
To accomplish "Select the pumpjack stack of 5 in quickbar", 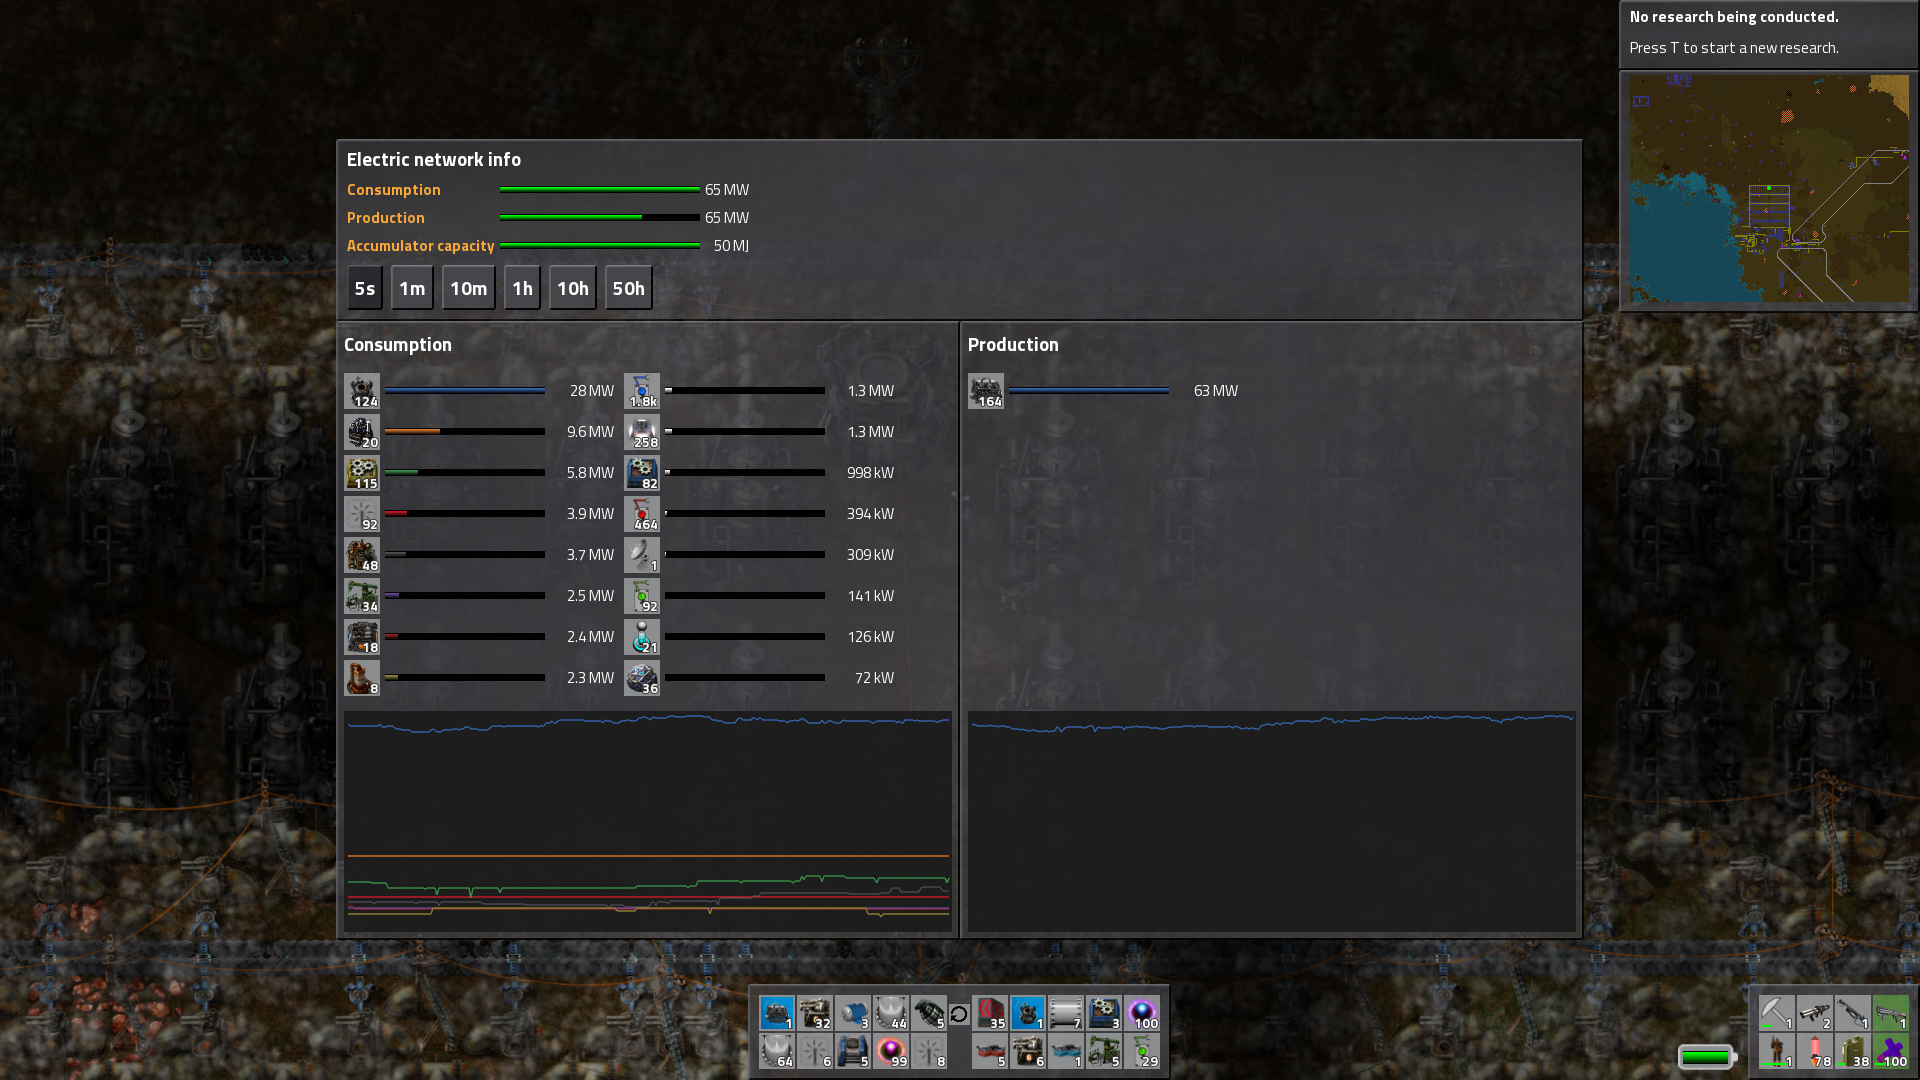I will (x=1104, y=1051).
